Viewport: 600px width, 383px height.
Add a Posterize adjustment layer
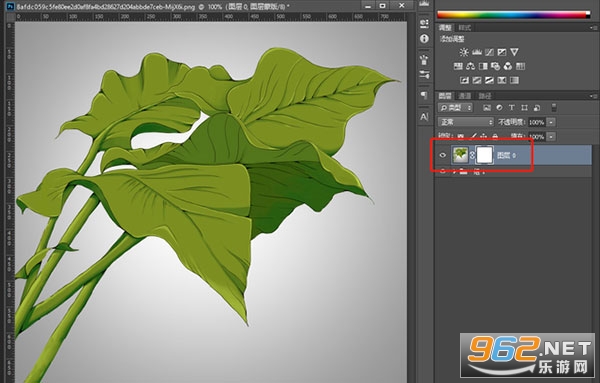[x=477, y=80]
